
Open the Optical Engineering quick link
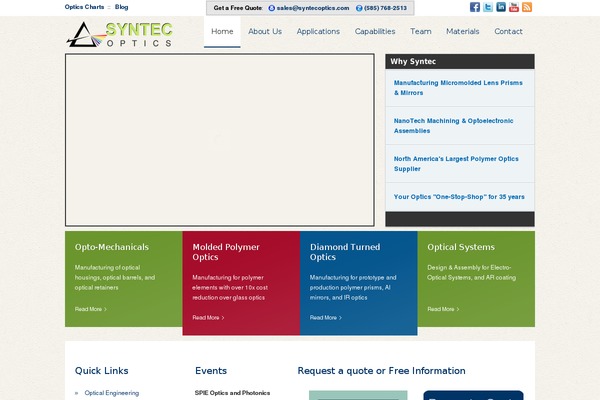(x=112, y=393)
